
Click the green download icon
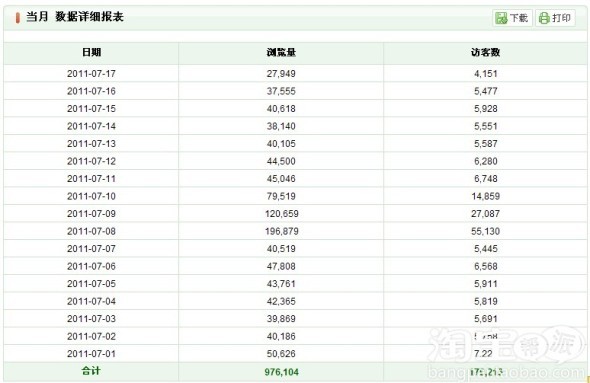(x=501, y=18)
